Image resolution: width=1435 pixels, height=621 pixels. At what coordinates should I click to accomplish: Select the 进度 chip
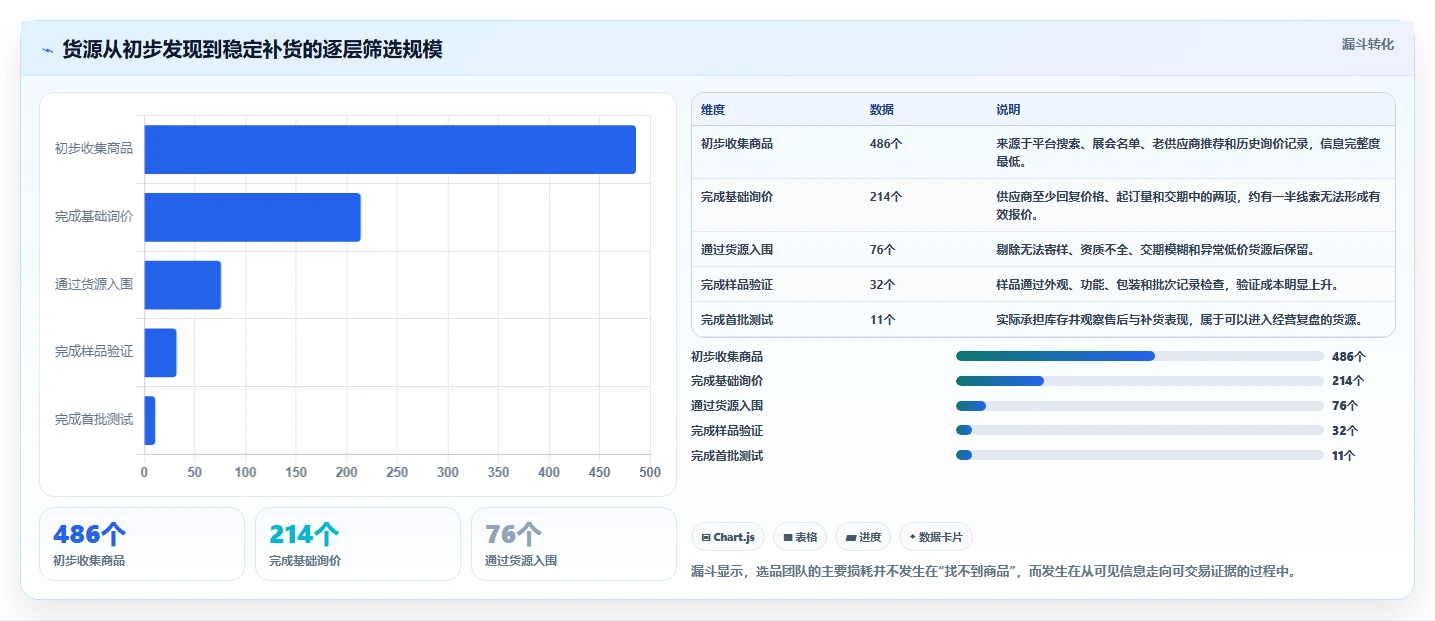pos(863,537)
